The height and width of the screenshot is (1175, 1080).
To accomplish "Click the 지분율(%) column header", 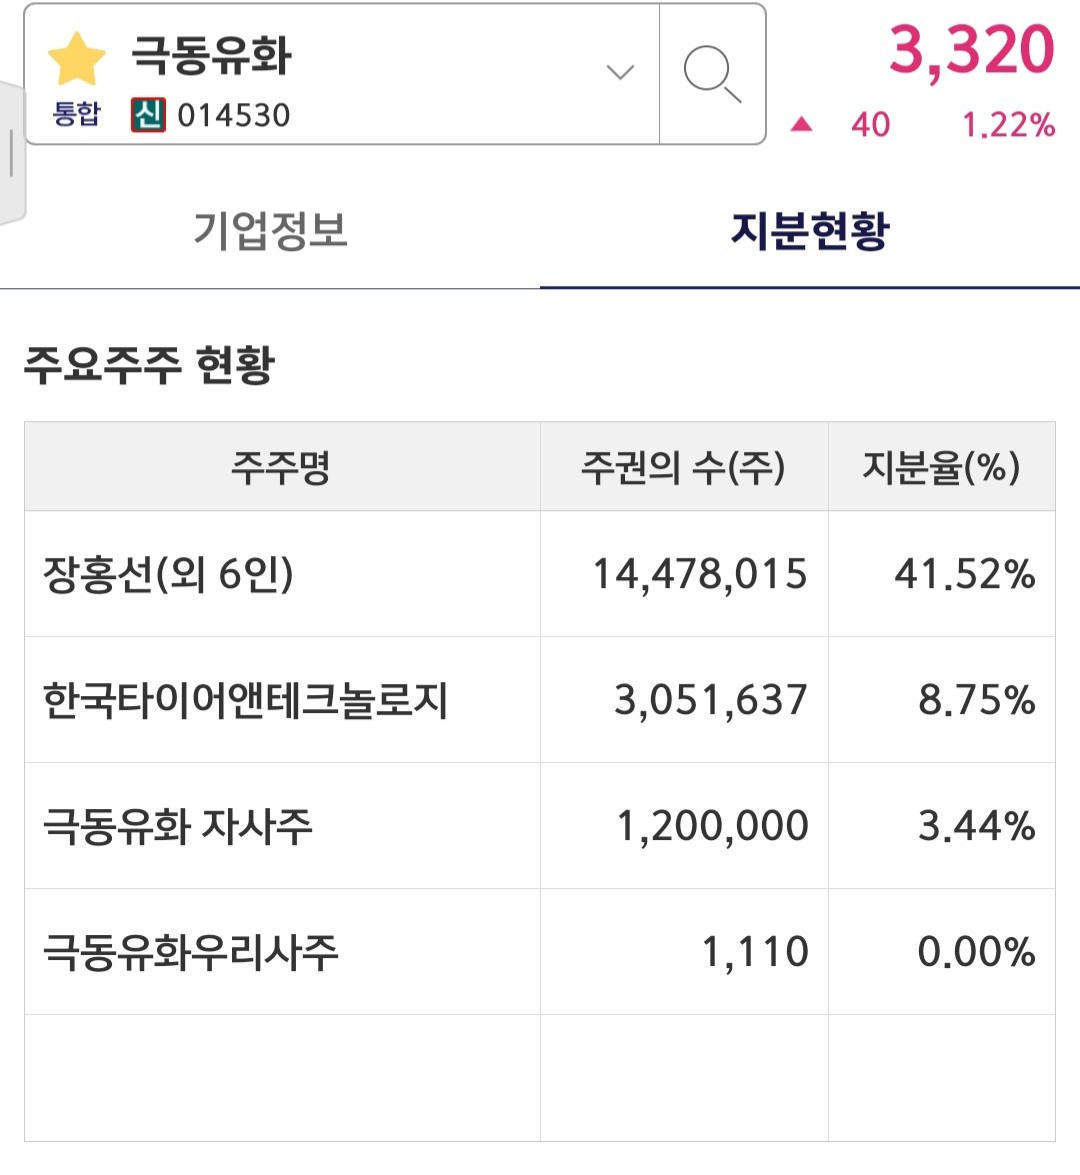I will [941, 467].
